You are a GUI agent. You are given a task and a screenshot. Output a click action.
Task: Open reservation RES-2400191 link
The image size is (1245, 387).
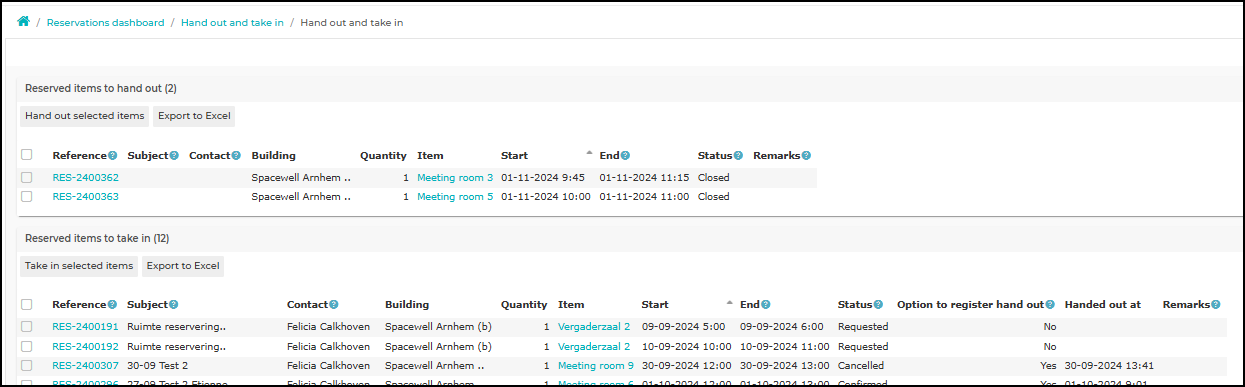coord(86,327)
